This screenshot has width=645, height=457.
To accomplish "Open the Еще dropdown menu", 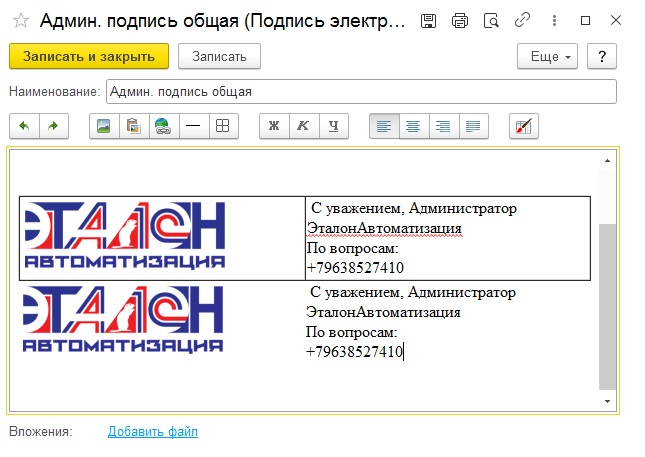I will click(x=546, y=56).
